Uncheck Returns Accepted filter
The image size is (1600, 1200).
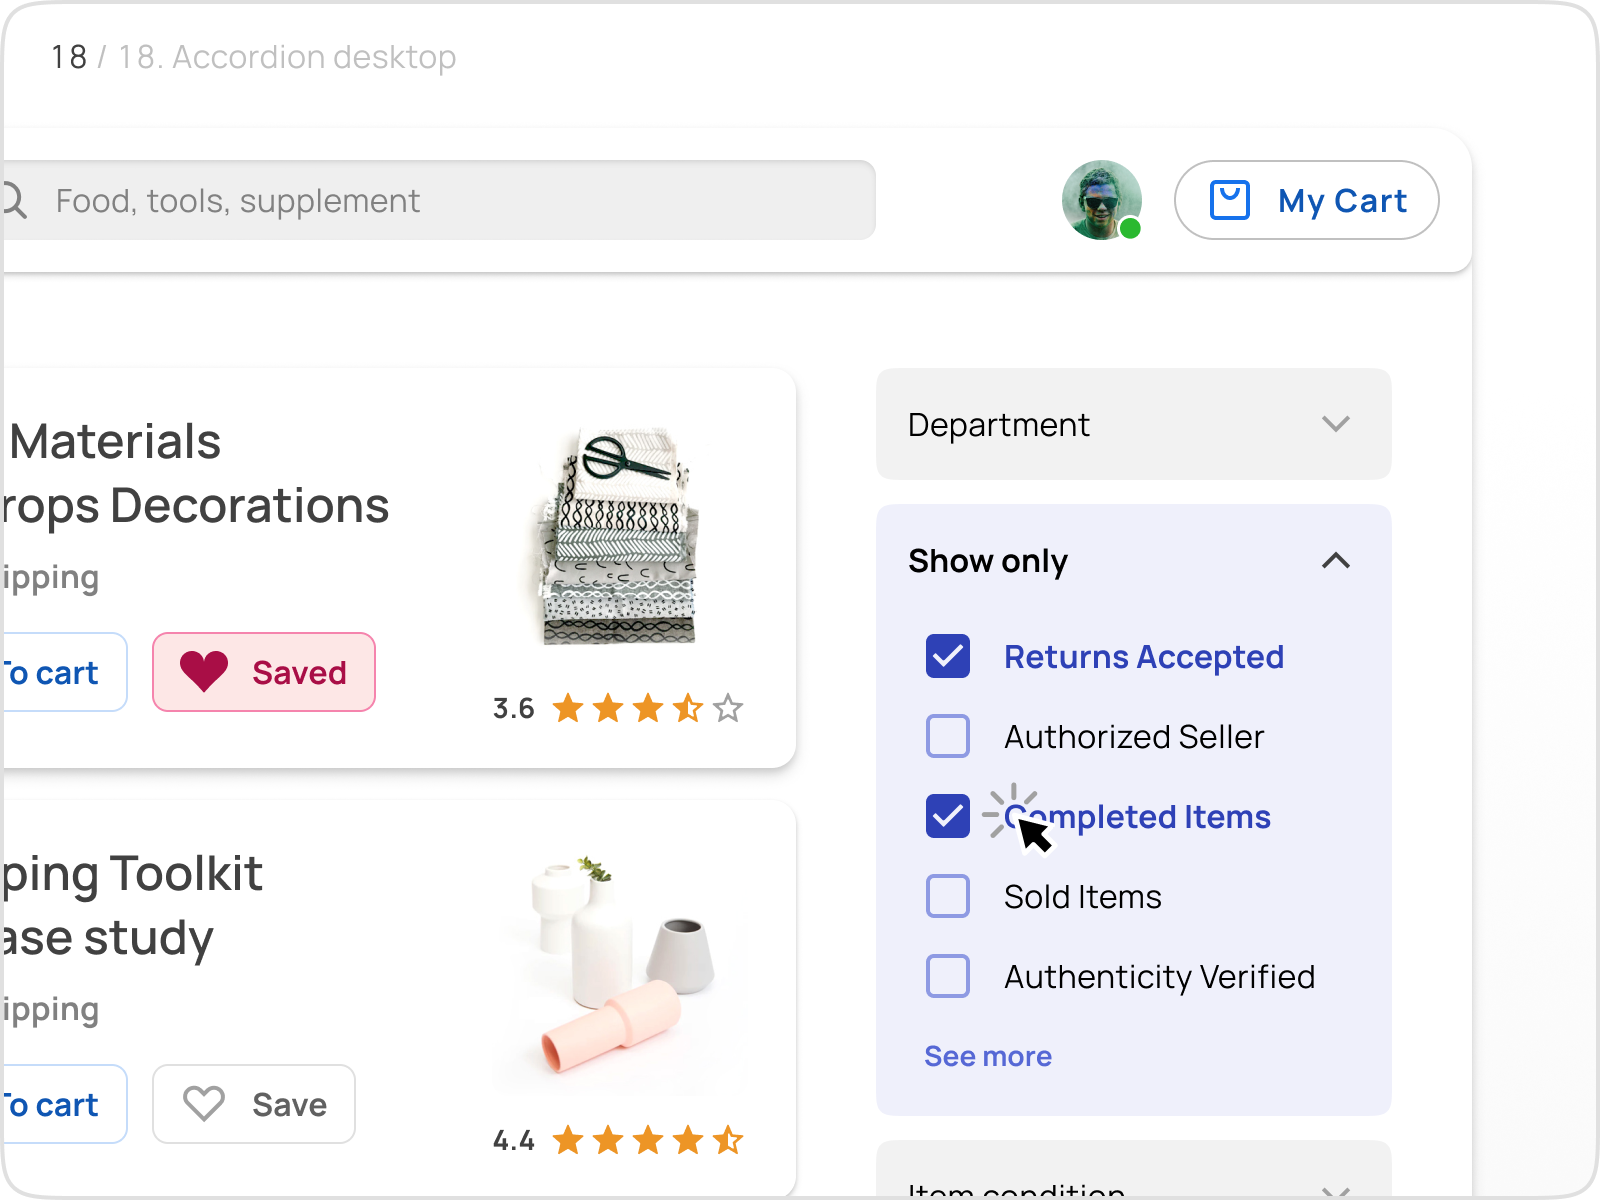click(x=947, y=657)
